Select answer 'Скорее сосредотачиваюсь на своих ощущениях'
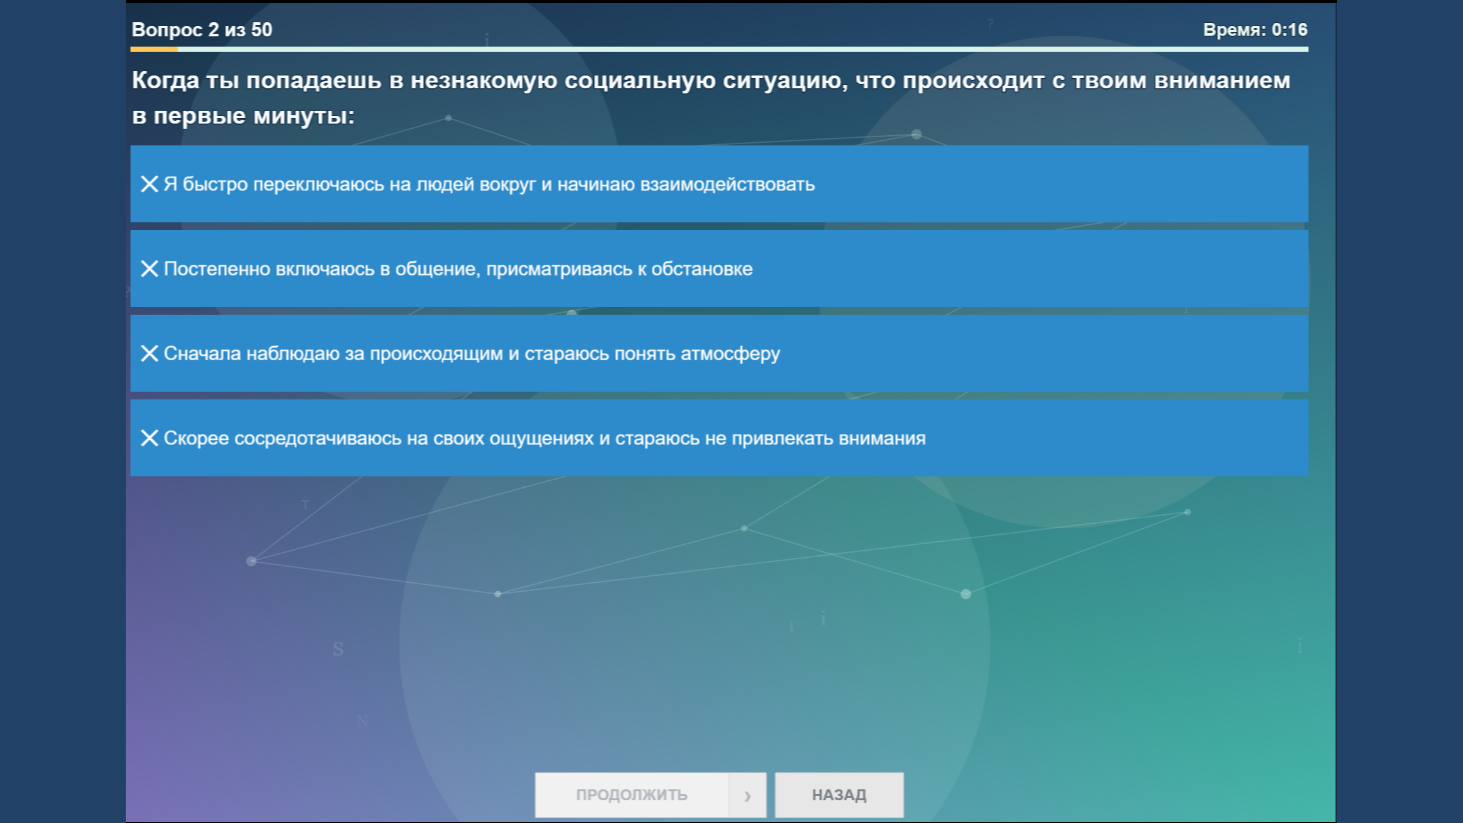 [x=719, y=438]
